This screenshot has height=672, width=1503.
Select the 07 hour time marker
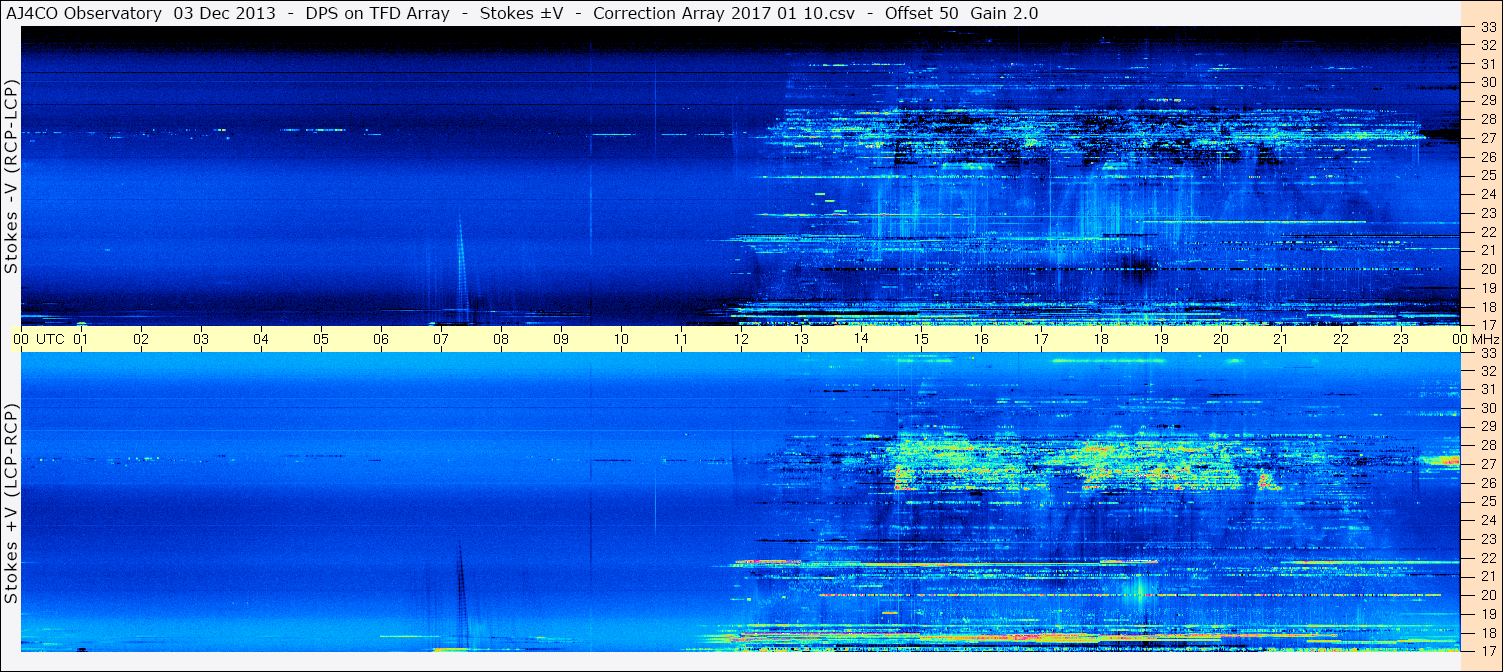(441, 339)
